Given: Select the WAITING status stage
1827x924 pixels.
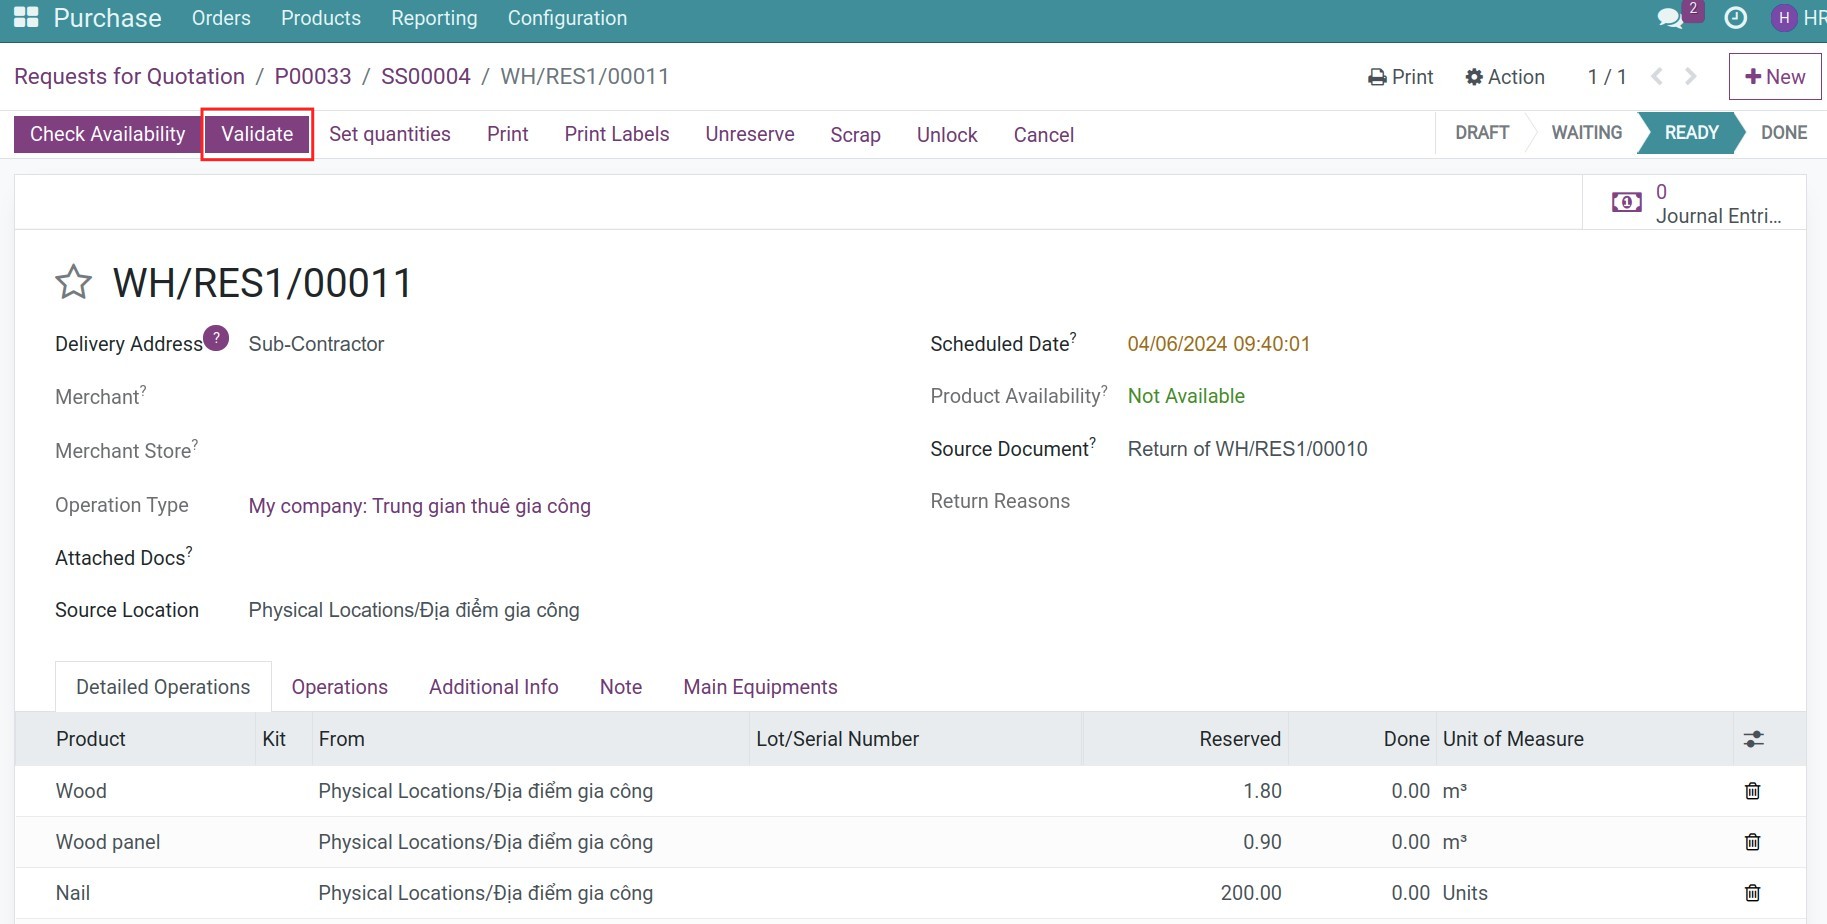Looking at the screenshot, I should tap(1586, 133).
